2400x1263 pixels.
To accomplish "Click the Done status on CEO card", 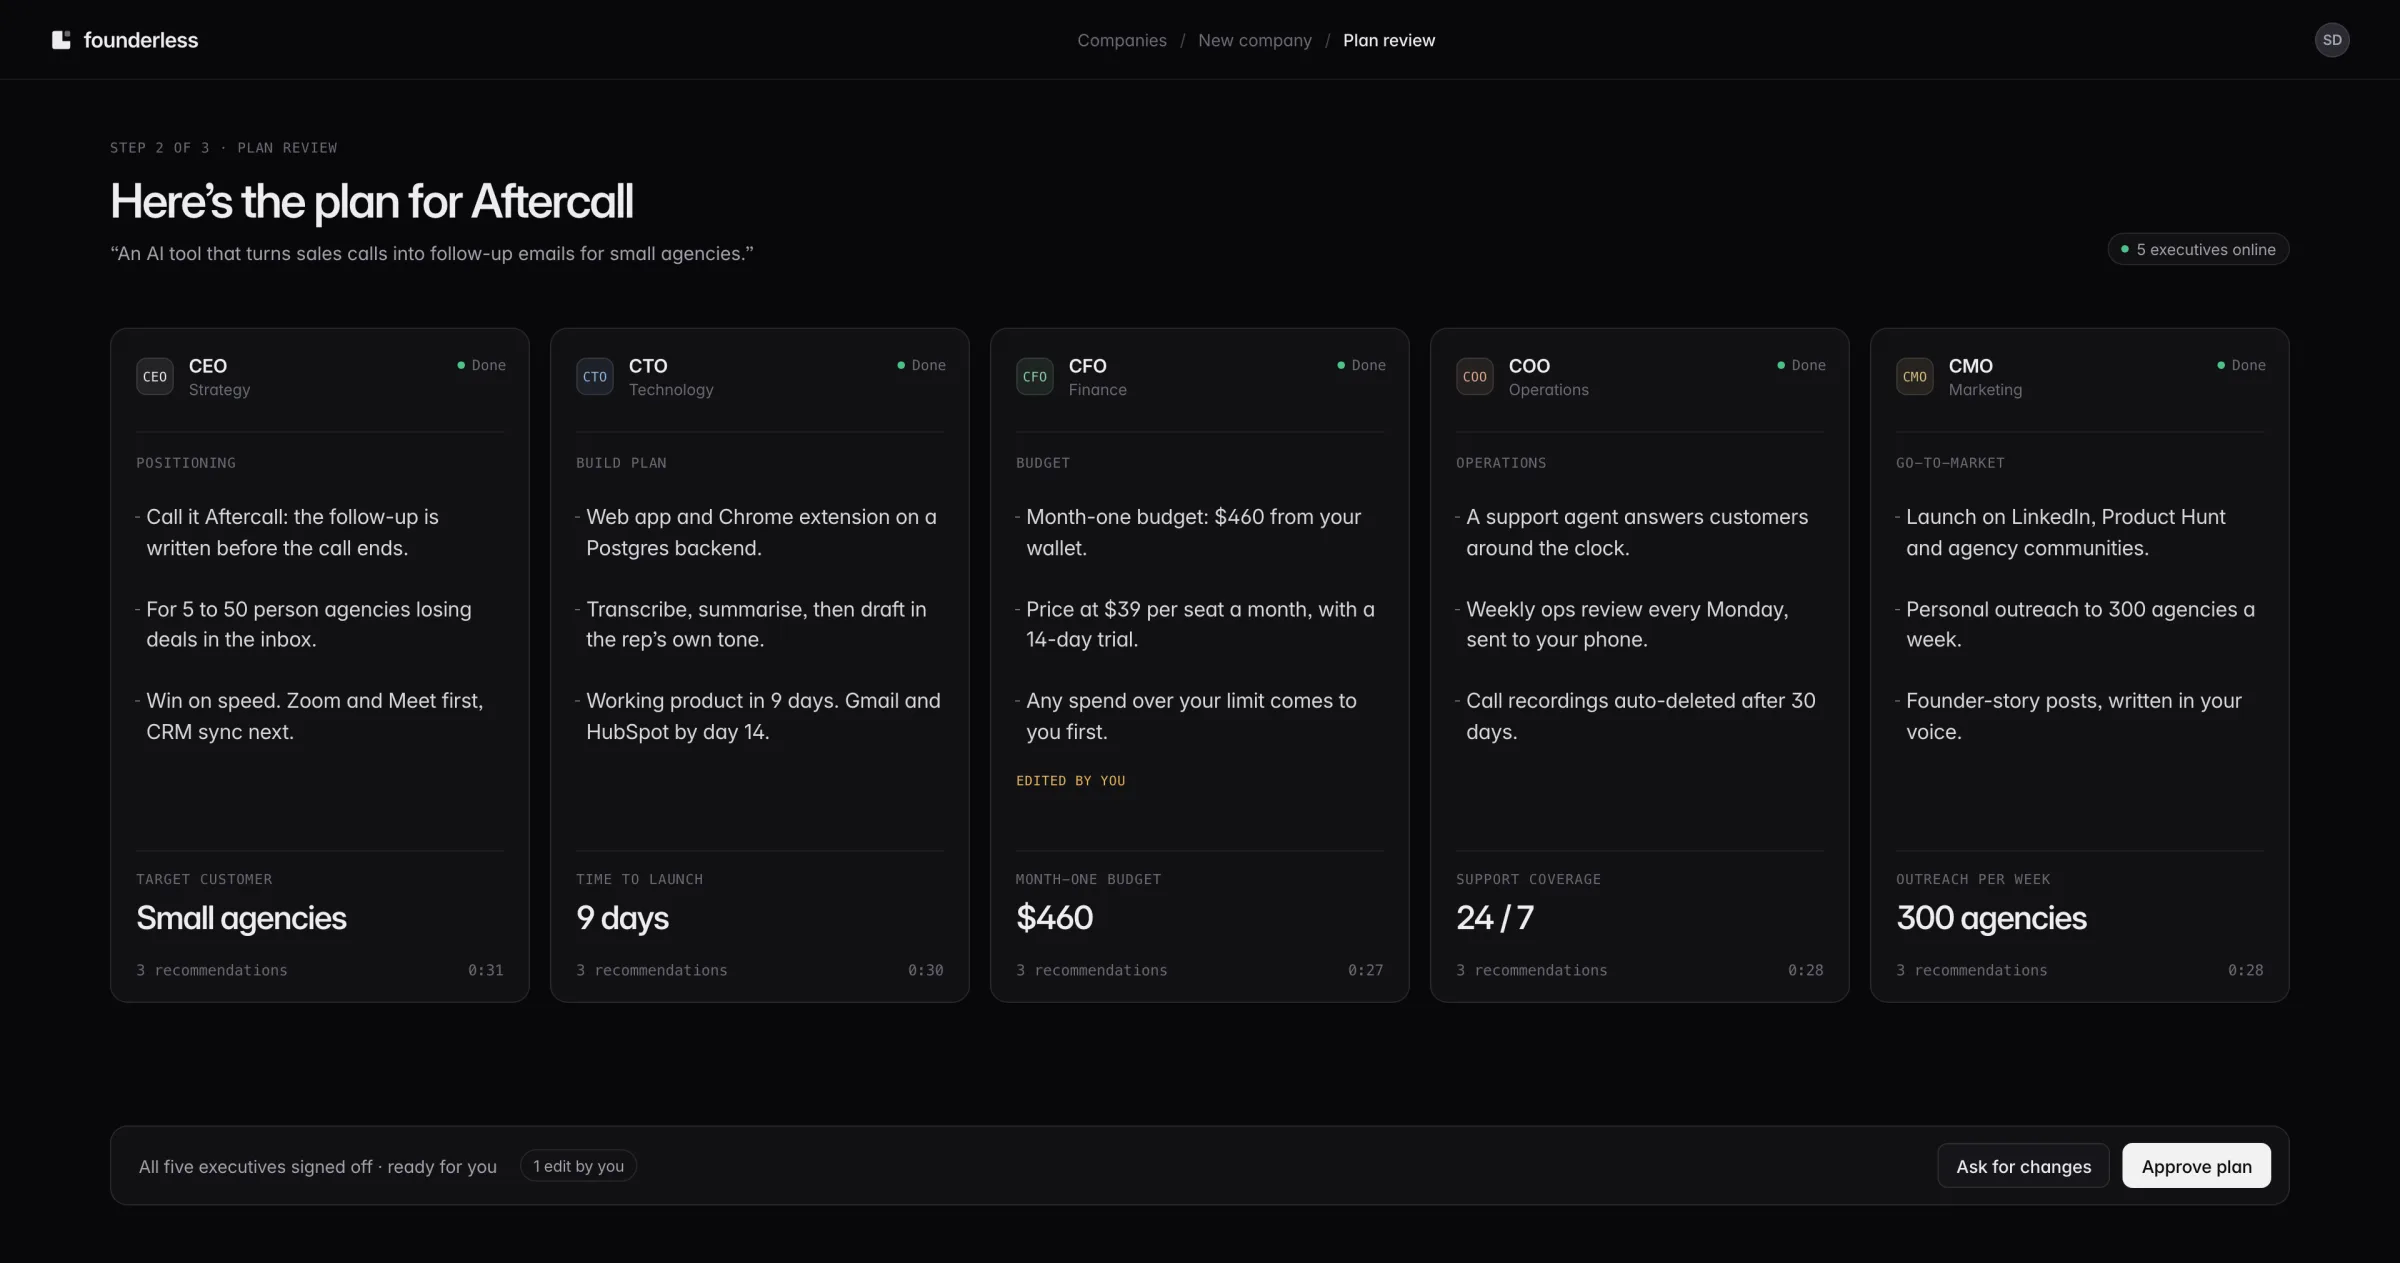I will [x=481, y=365].
